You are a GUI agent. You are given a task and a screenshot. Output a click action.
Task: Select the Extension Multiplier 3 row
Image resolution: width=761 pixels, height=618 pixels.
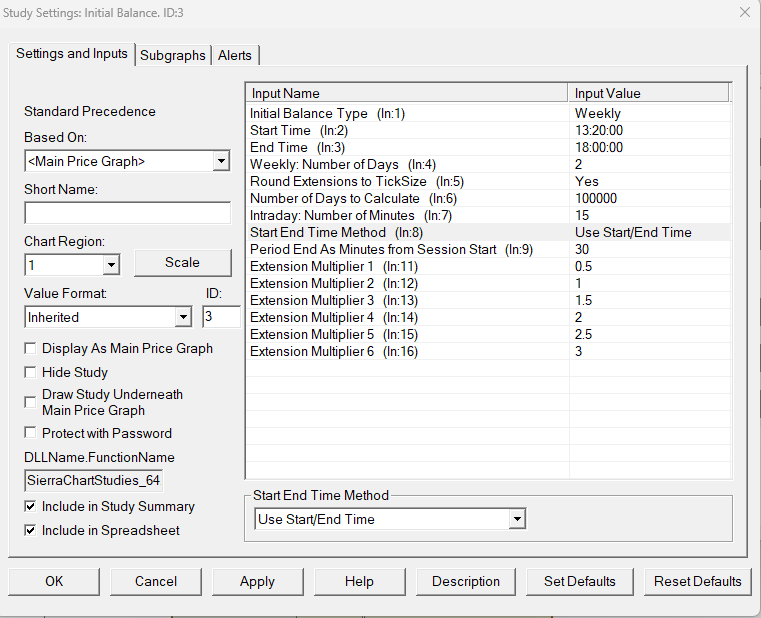click(406, 300)
